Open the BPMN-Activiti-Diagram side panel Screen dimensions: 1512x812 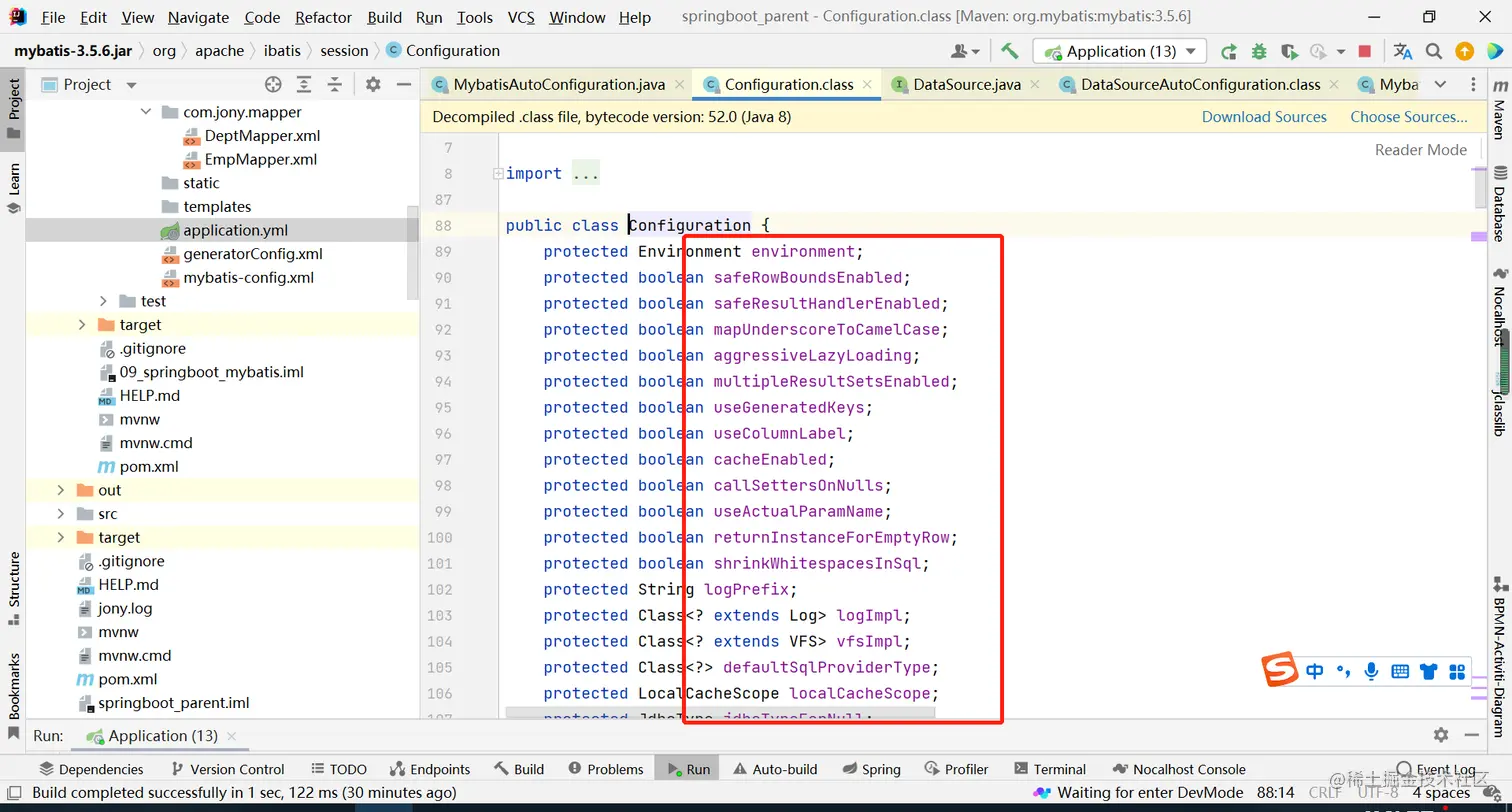click(1499, 658)
